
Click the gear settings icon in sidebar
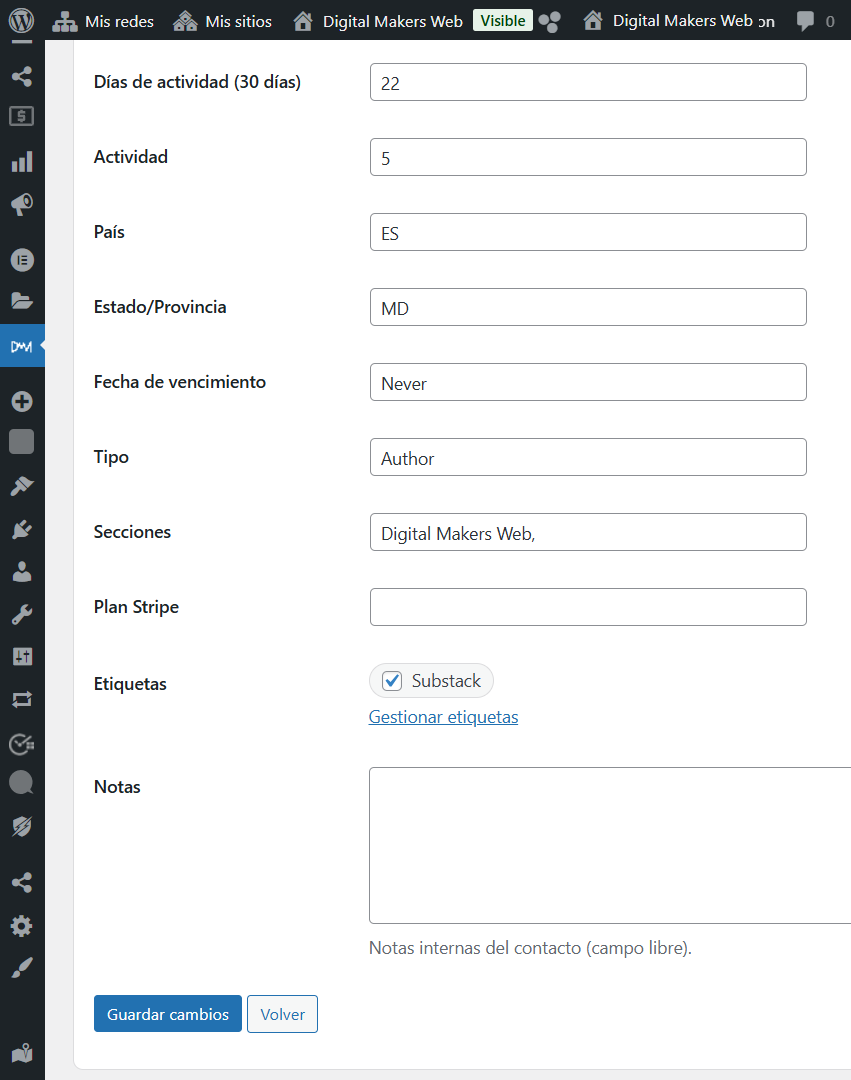coord(22,926)
